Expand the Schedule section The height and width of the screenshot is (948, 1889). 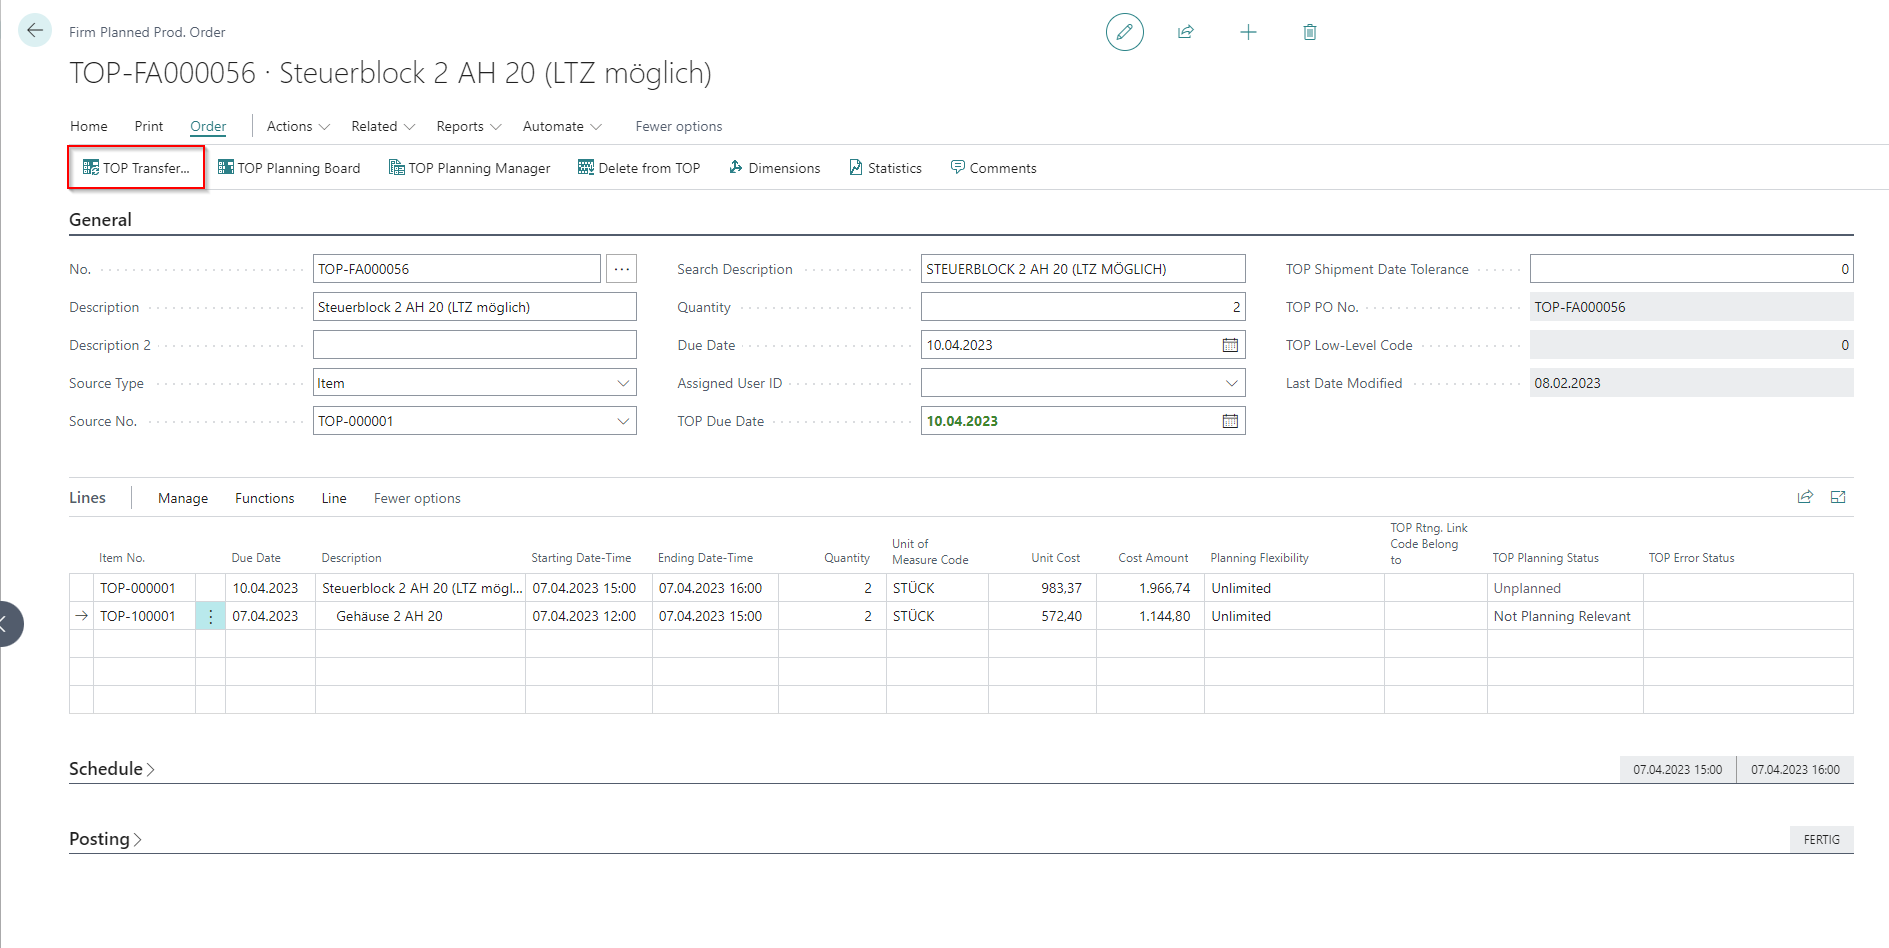(x=111, y=769)
